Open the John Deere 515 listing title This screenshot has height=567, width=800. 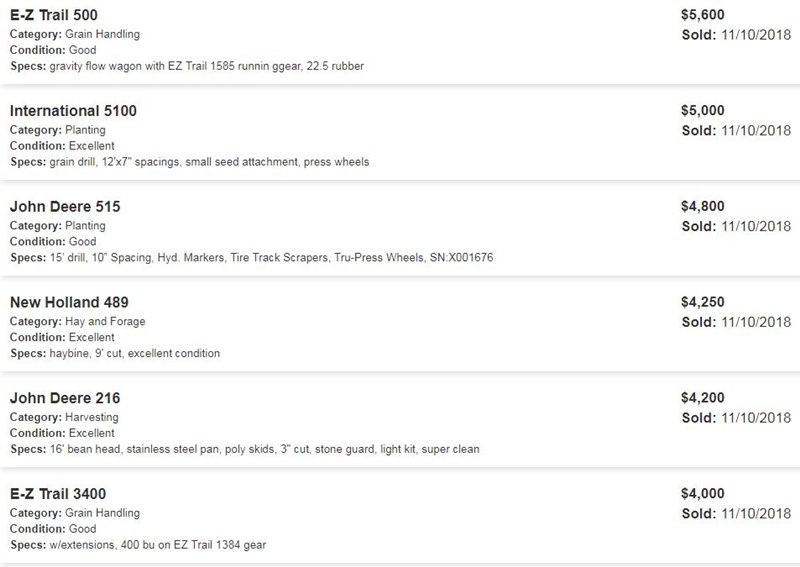(x=65, y=207)
